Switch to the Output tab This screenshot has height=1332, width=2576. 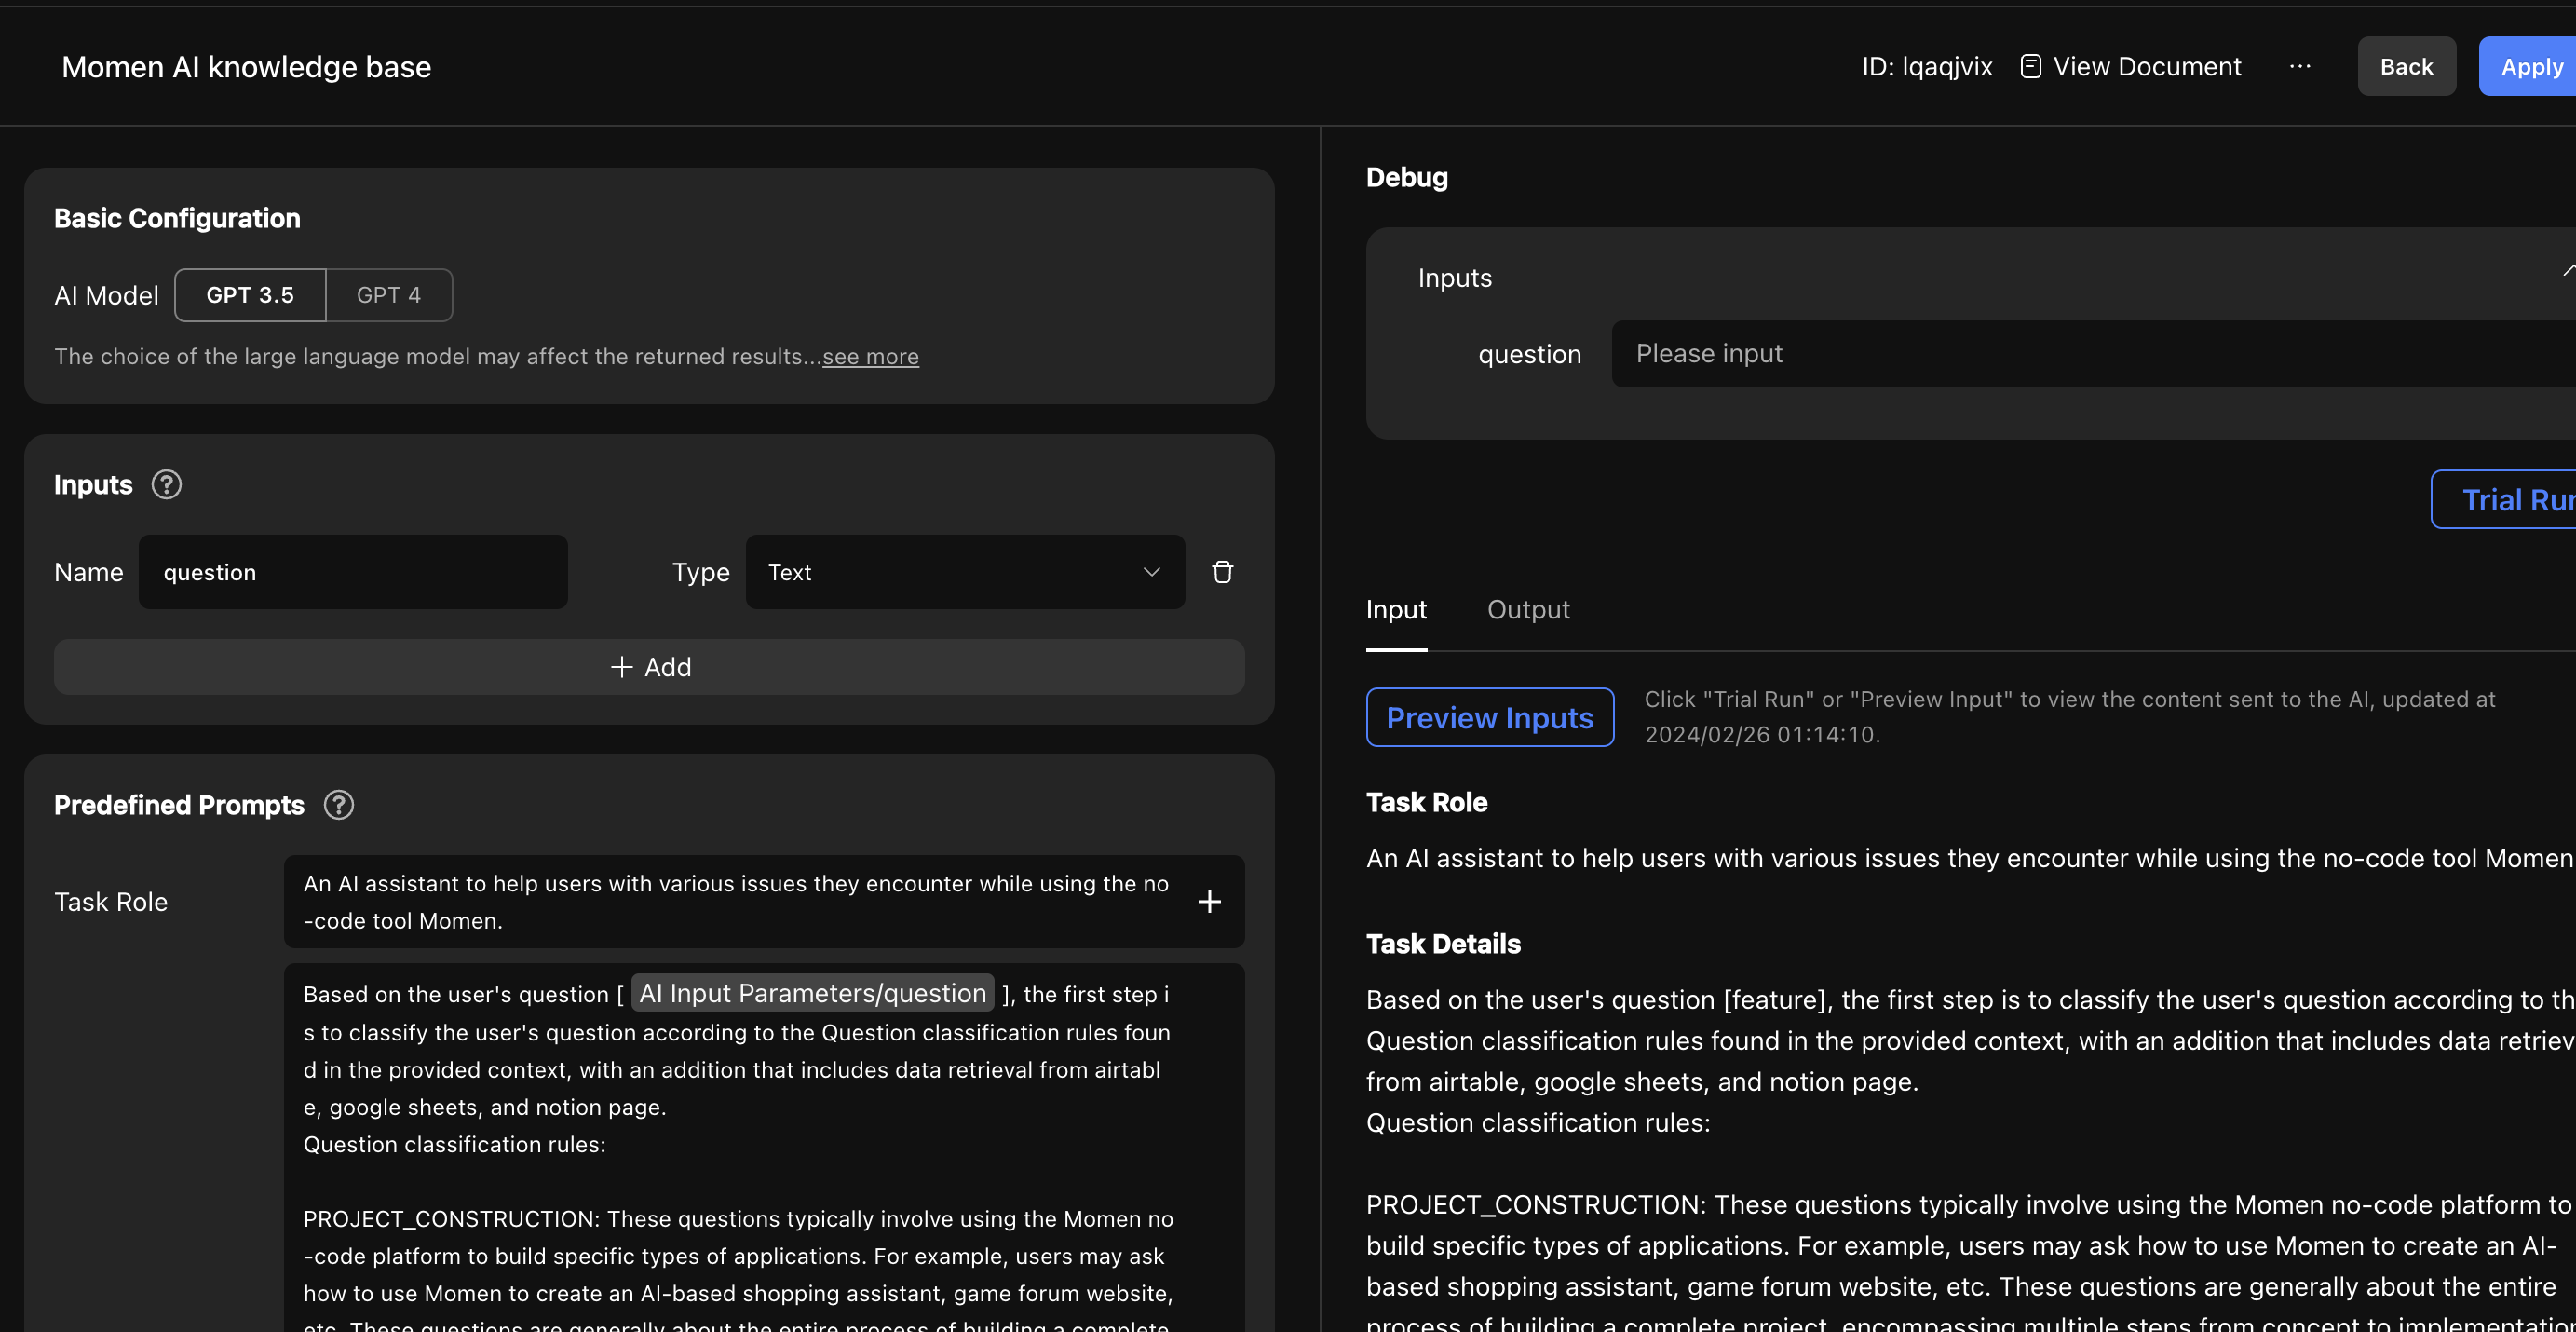point(1528,609)
